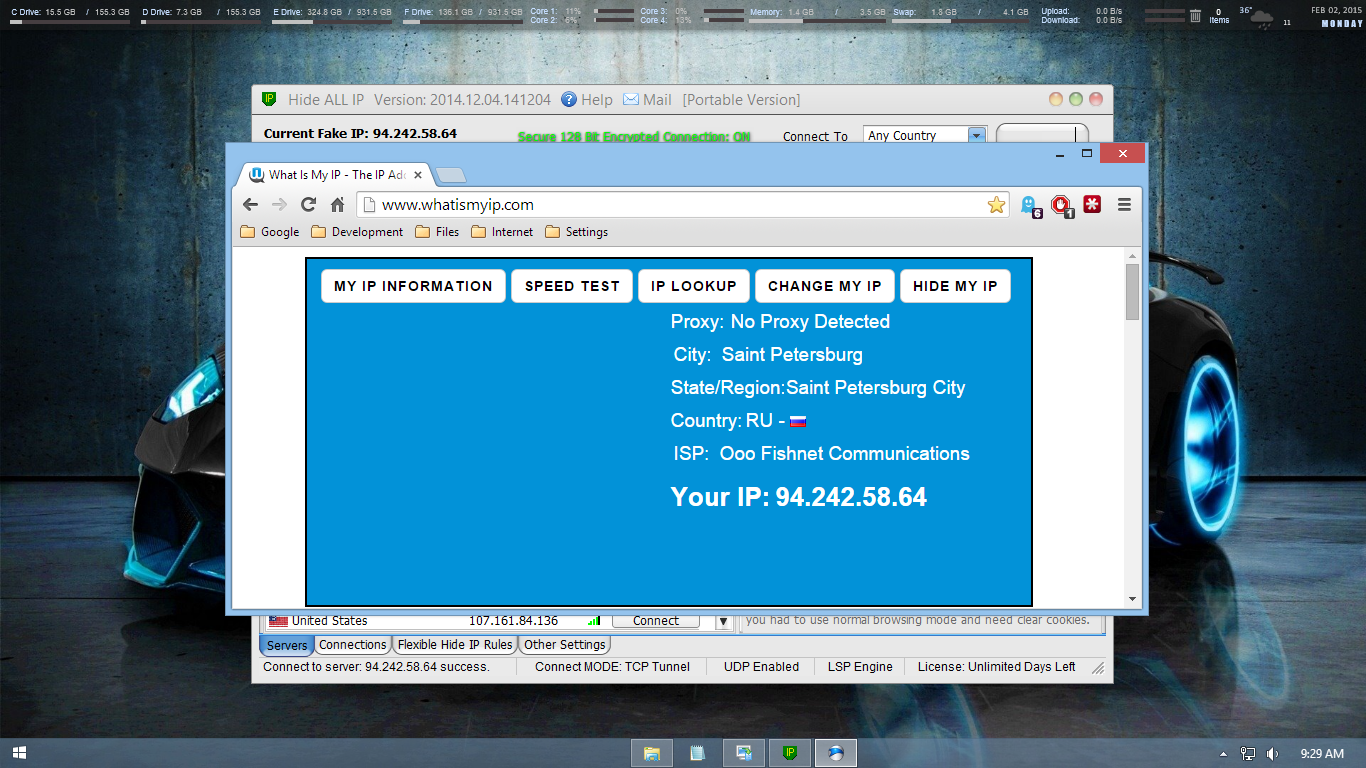
Task: Open the notepad icon in the taskbar
Action: click(698, 753)
